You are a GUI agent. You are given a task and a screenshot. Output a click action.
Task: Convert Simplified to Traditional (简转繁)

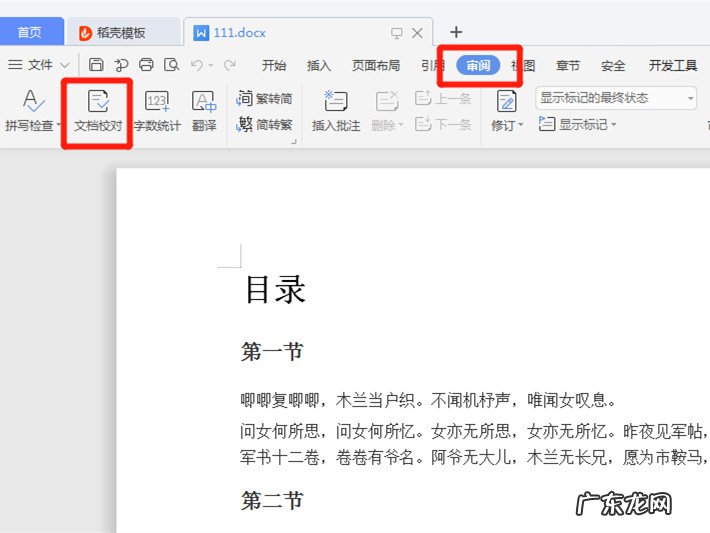coord(264,124)
